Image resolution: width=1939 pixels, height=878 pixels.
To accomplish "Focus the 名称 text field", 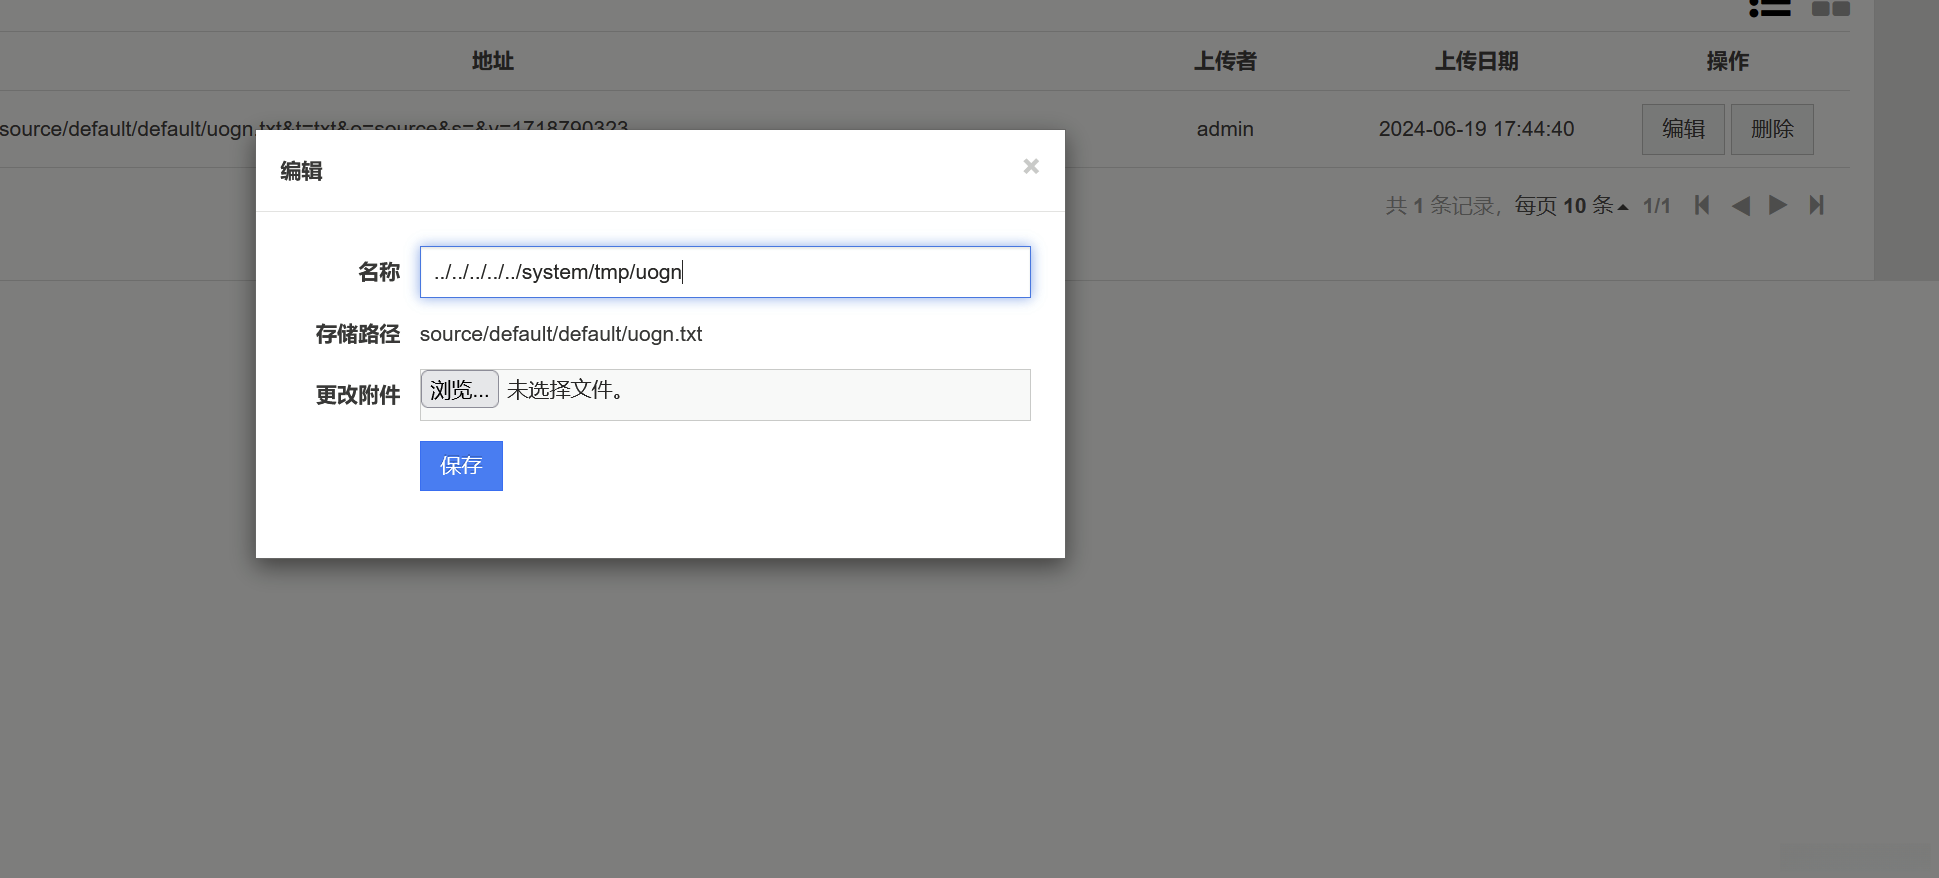I will pyautogui.click(x=725, y=272).
